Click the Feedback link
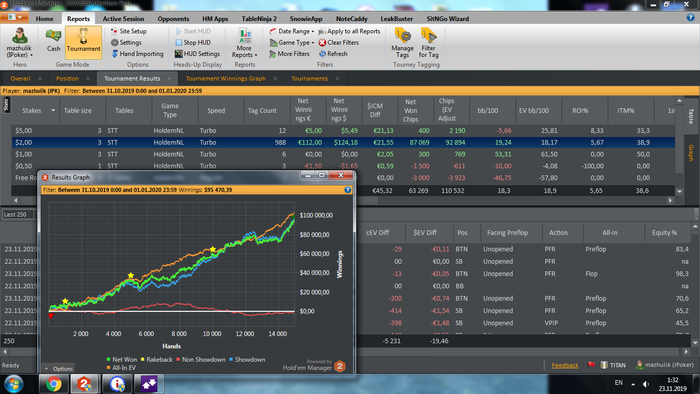The image size is (700, 394). [565, 365]
